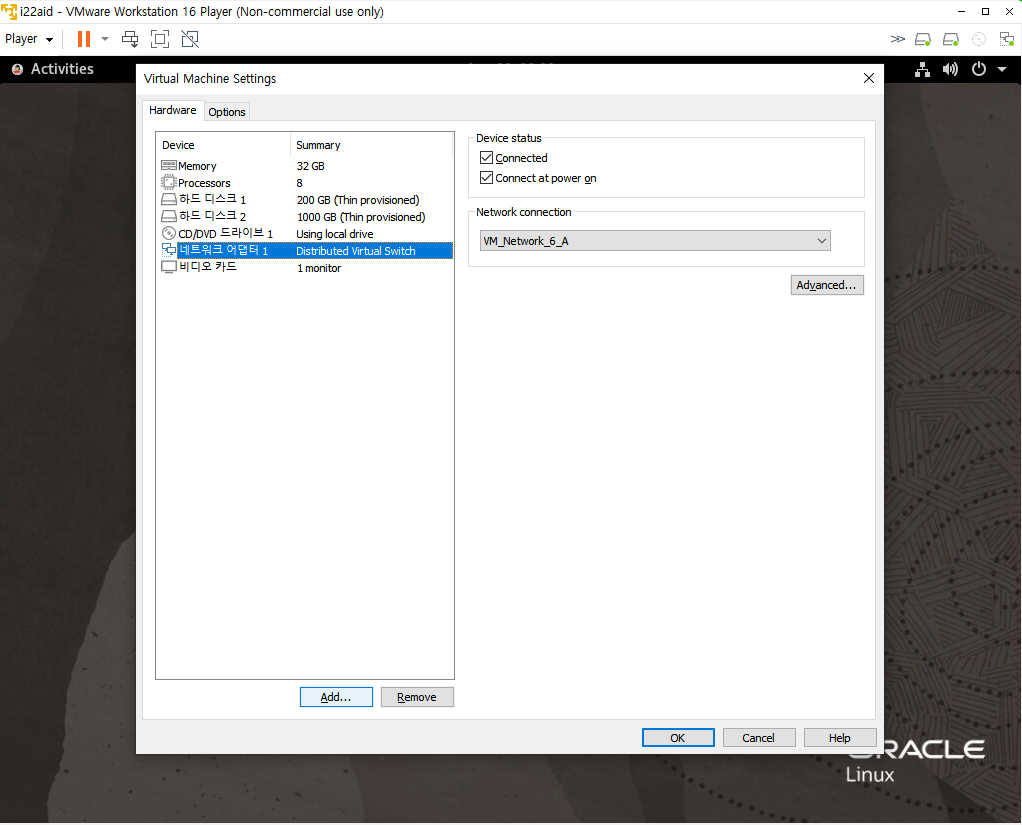The image size is (1022, 825).
Task: Click the Summary column header
Action: (x=372, y=145)
